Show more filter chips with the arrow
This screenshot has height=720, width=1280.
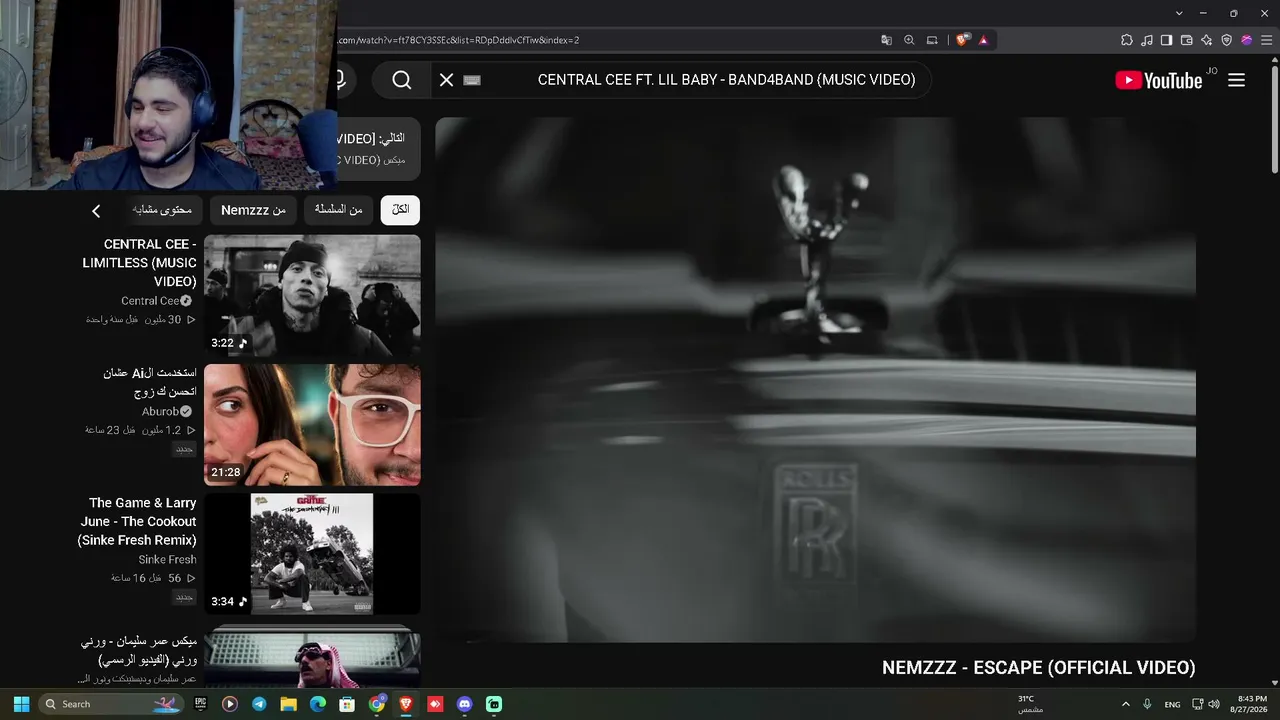96,211
